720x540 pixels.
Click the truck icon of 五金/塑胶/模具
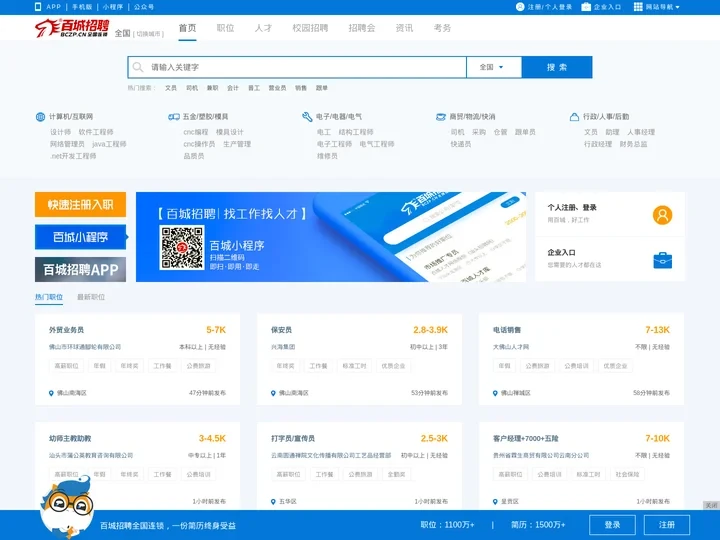pyautogui.click(x=174, y=117)
